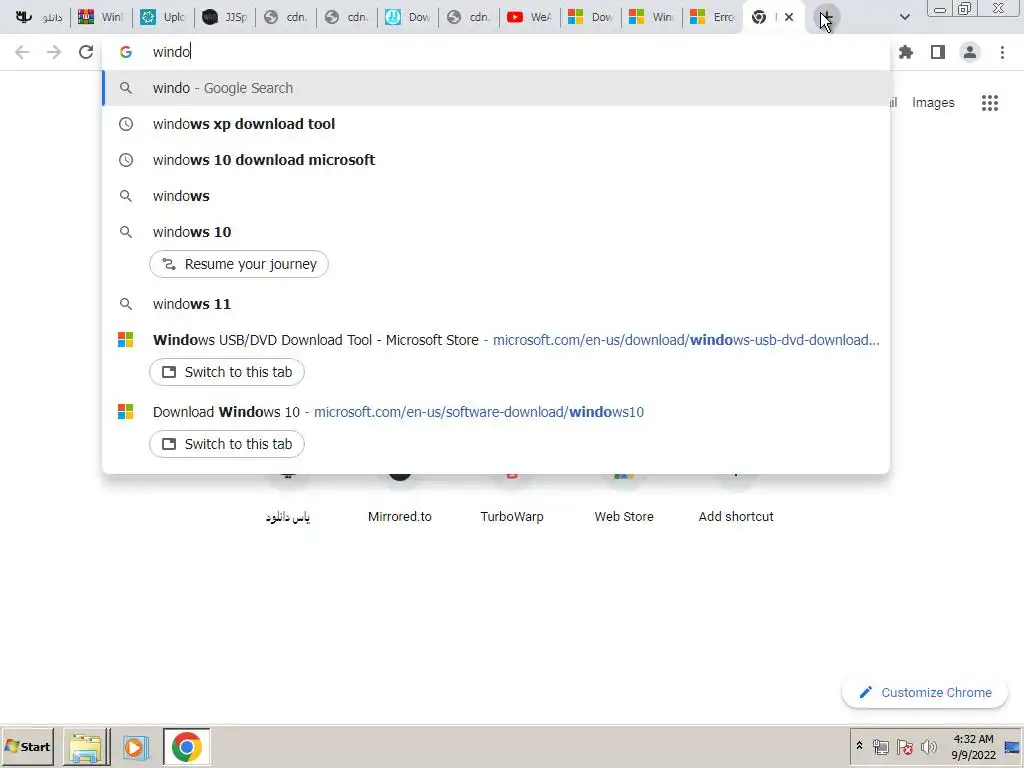Screen dimensions: 1024x768
Task: Click Customize Chrome button
Action: click(925, 692)
